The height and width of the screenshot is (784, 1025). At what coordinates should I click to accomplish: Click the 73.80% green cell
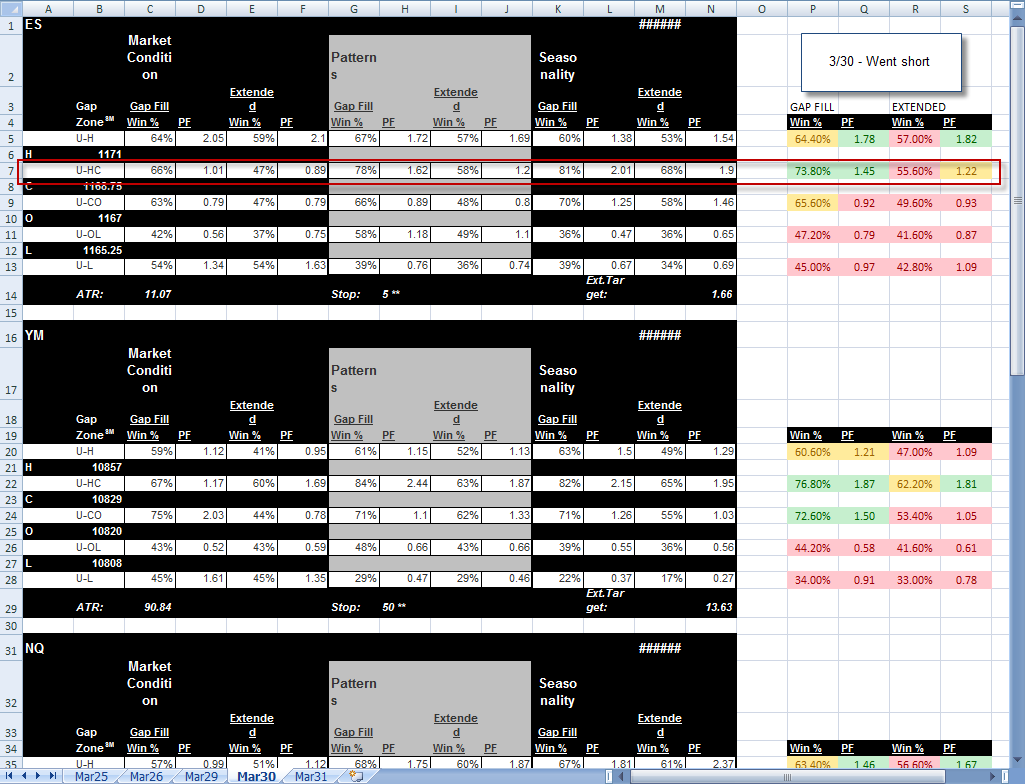pos(813,171)
